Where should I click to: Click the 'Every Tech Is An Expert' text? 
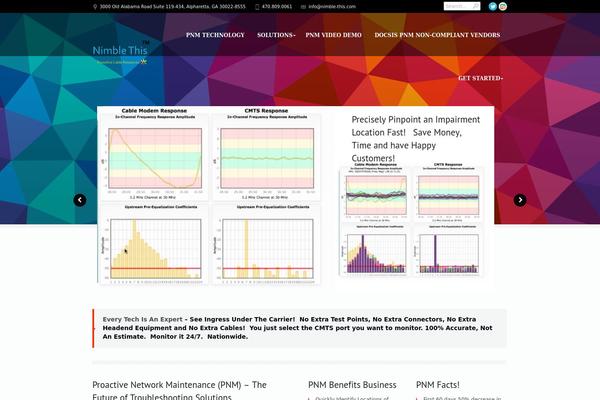tap(142, 319)
